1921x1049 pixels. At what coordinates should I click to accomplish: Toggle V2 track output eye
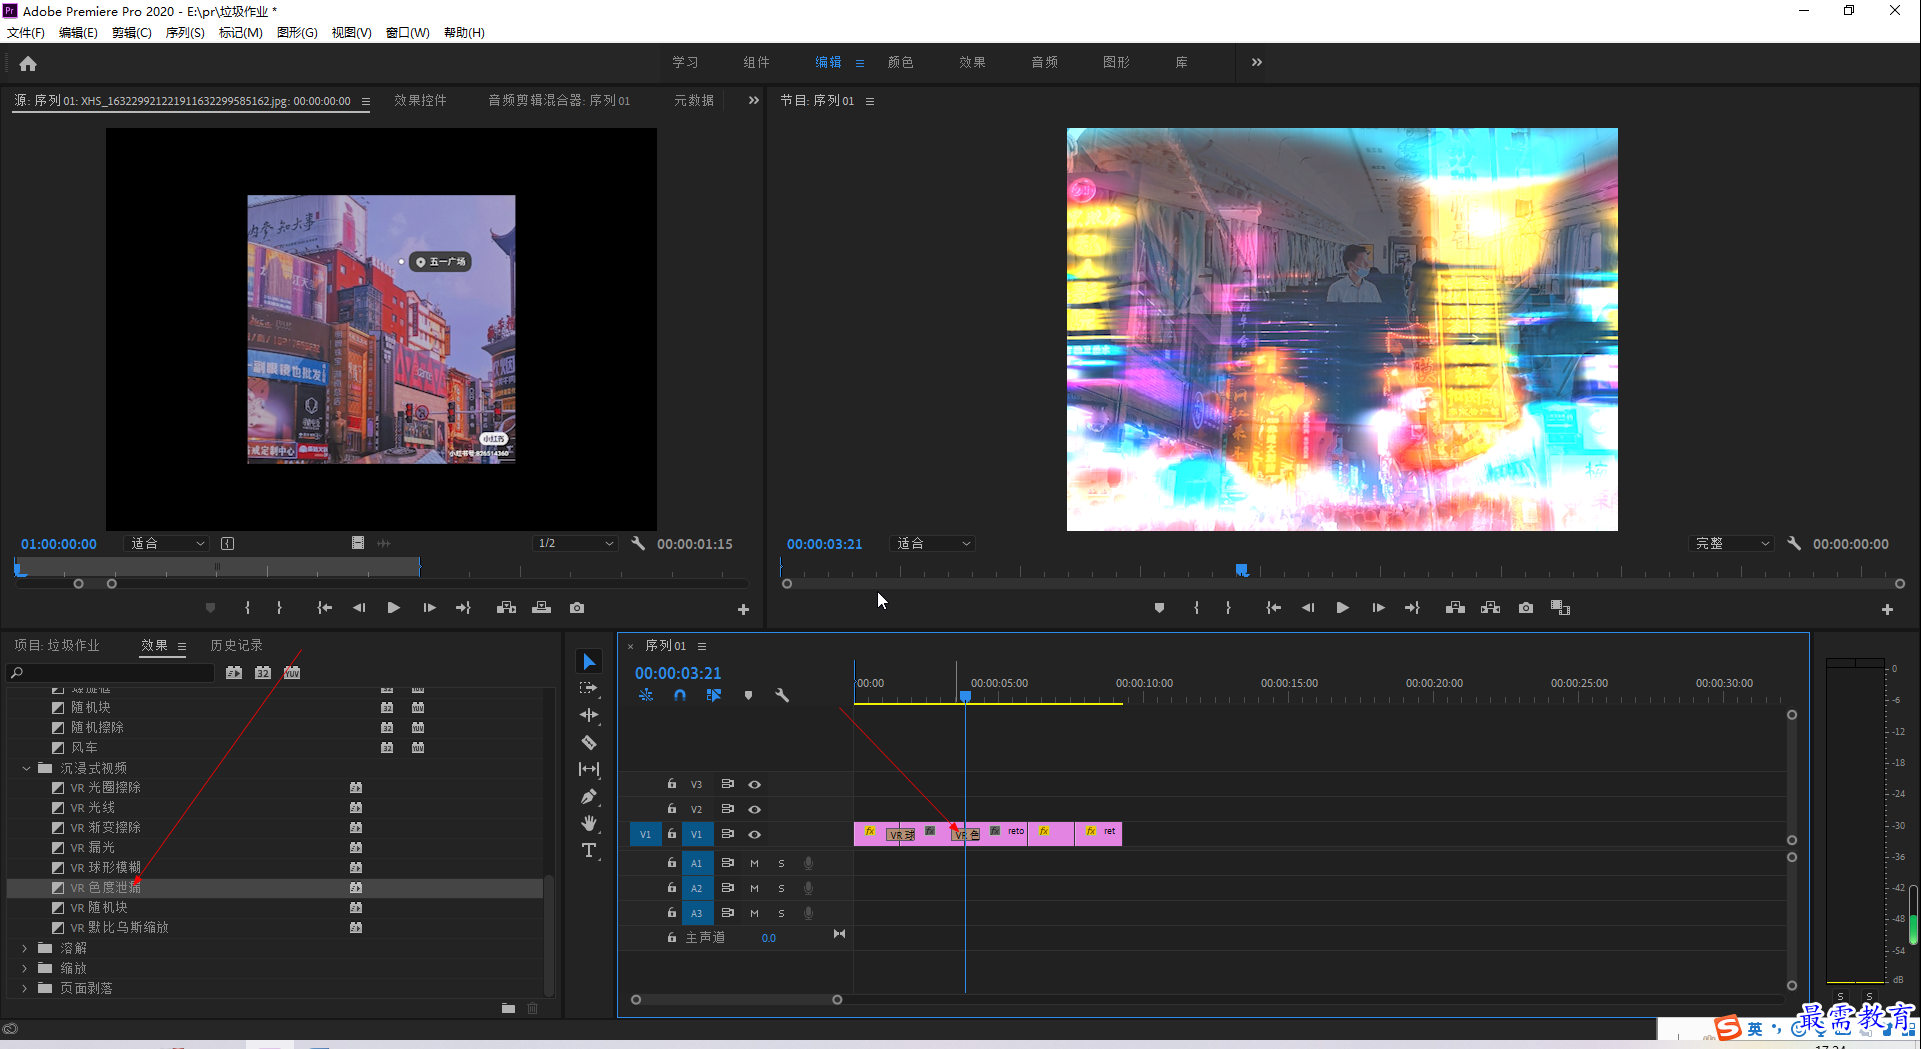755,809
